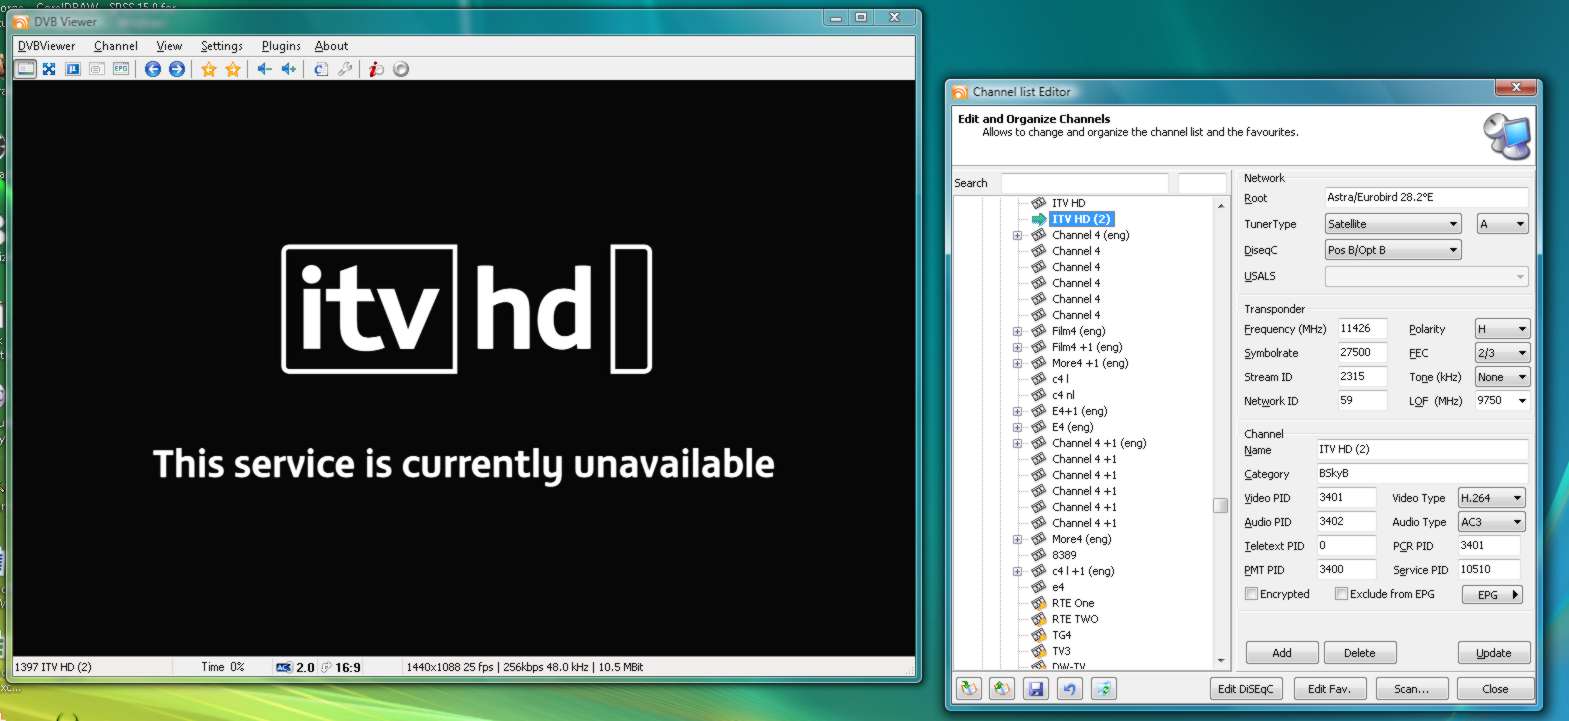Expand the More4 +1 (eng) tree node

[x=1017, y=364]
